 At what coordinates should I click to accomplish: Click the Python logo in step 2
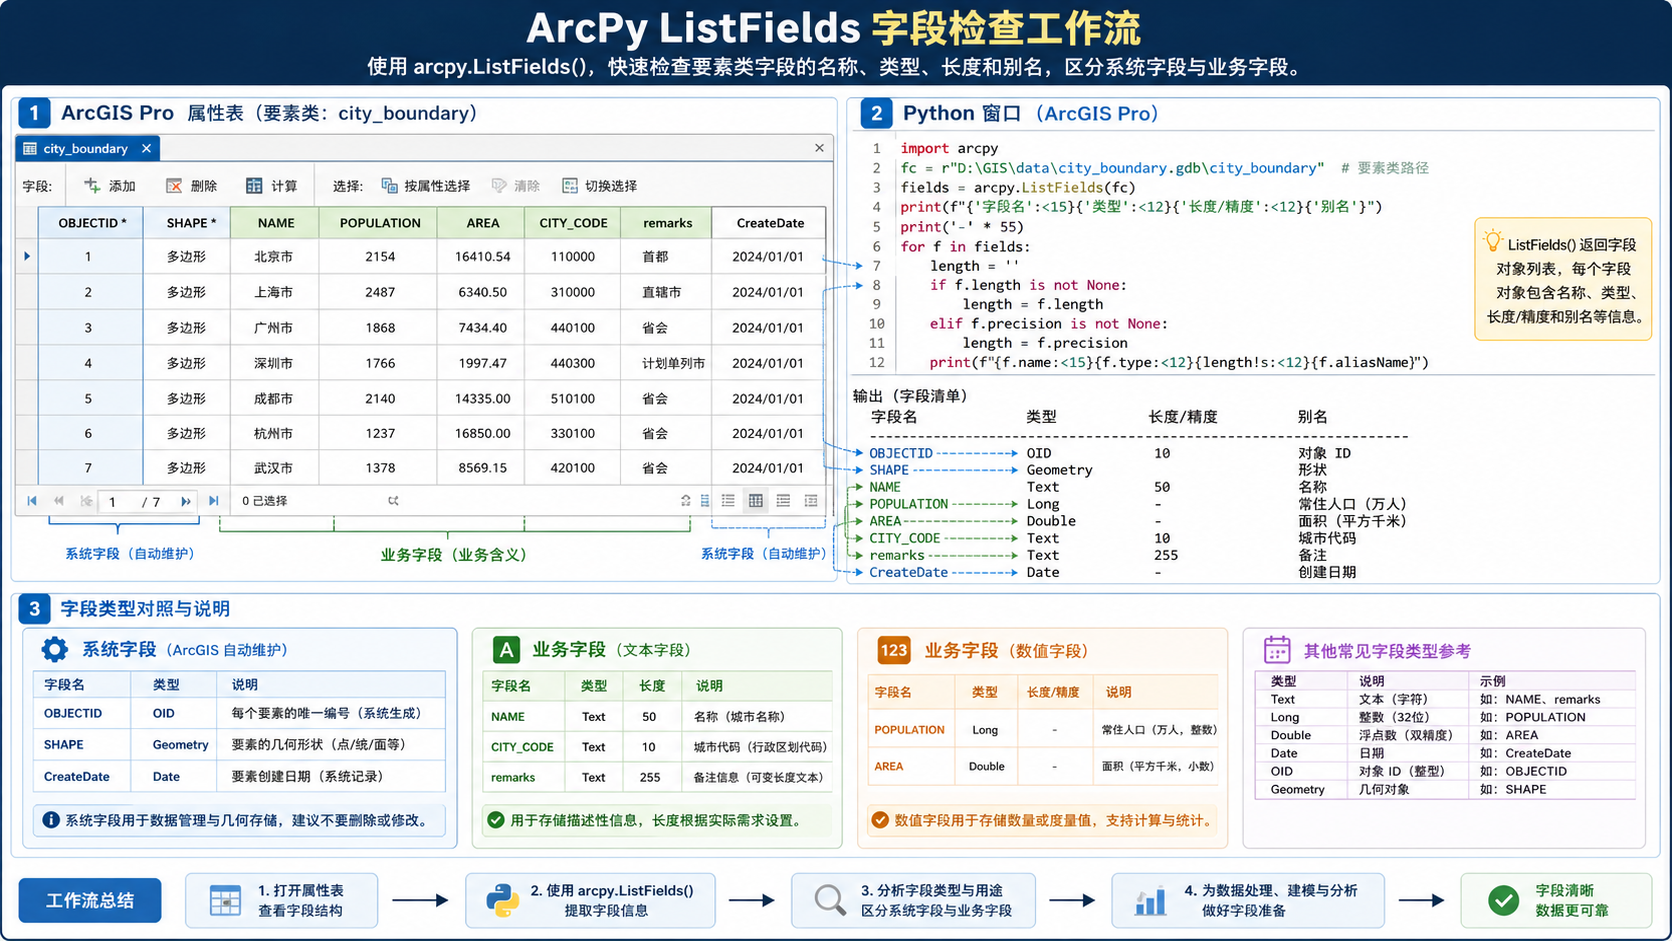point(502,900)
